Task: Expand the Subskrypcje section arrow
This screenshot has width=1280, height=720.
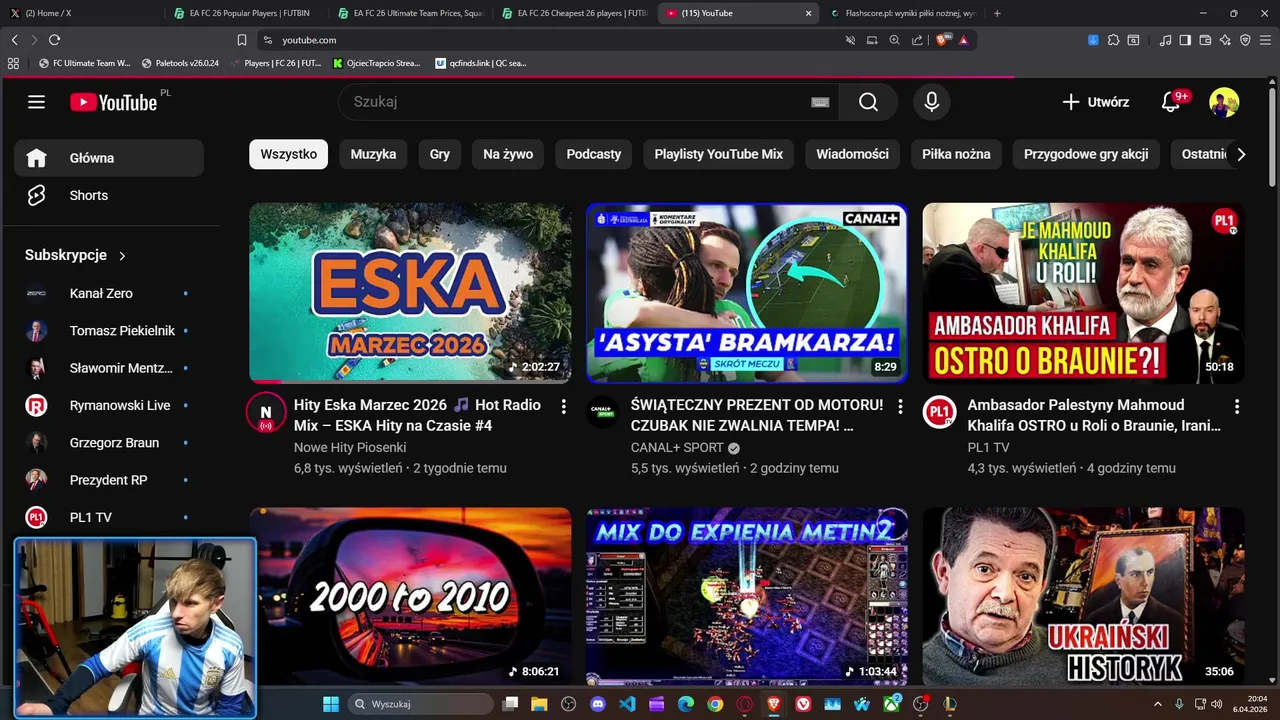Action: pos(122,256)
